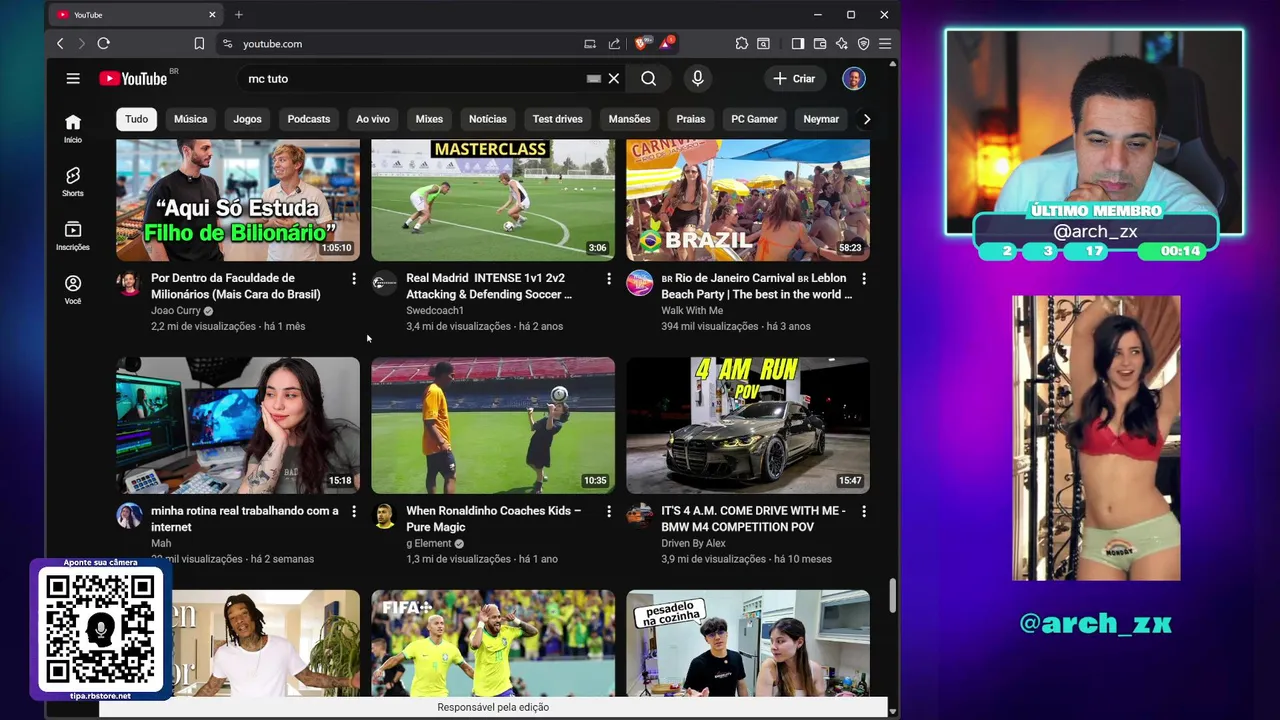Select the Podcasts filter chip
Viewport: 1280px width, 720px height.
[309, 119]
